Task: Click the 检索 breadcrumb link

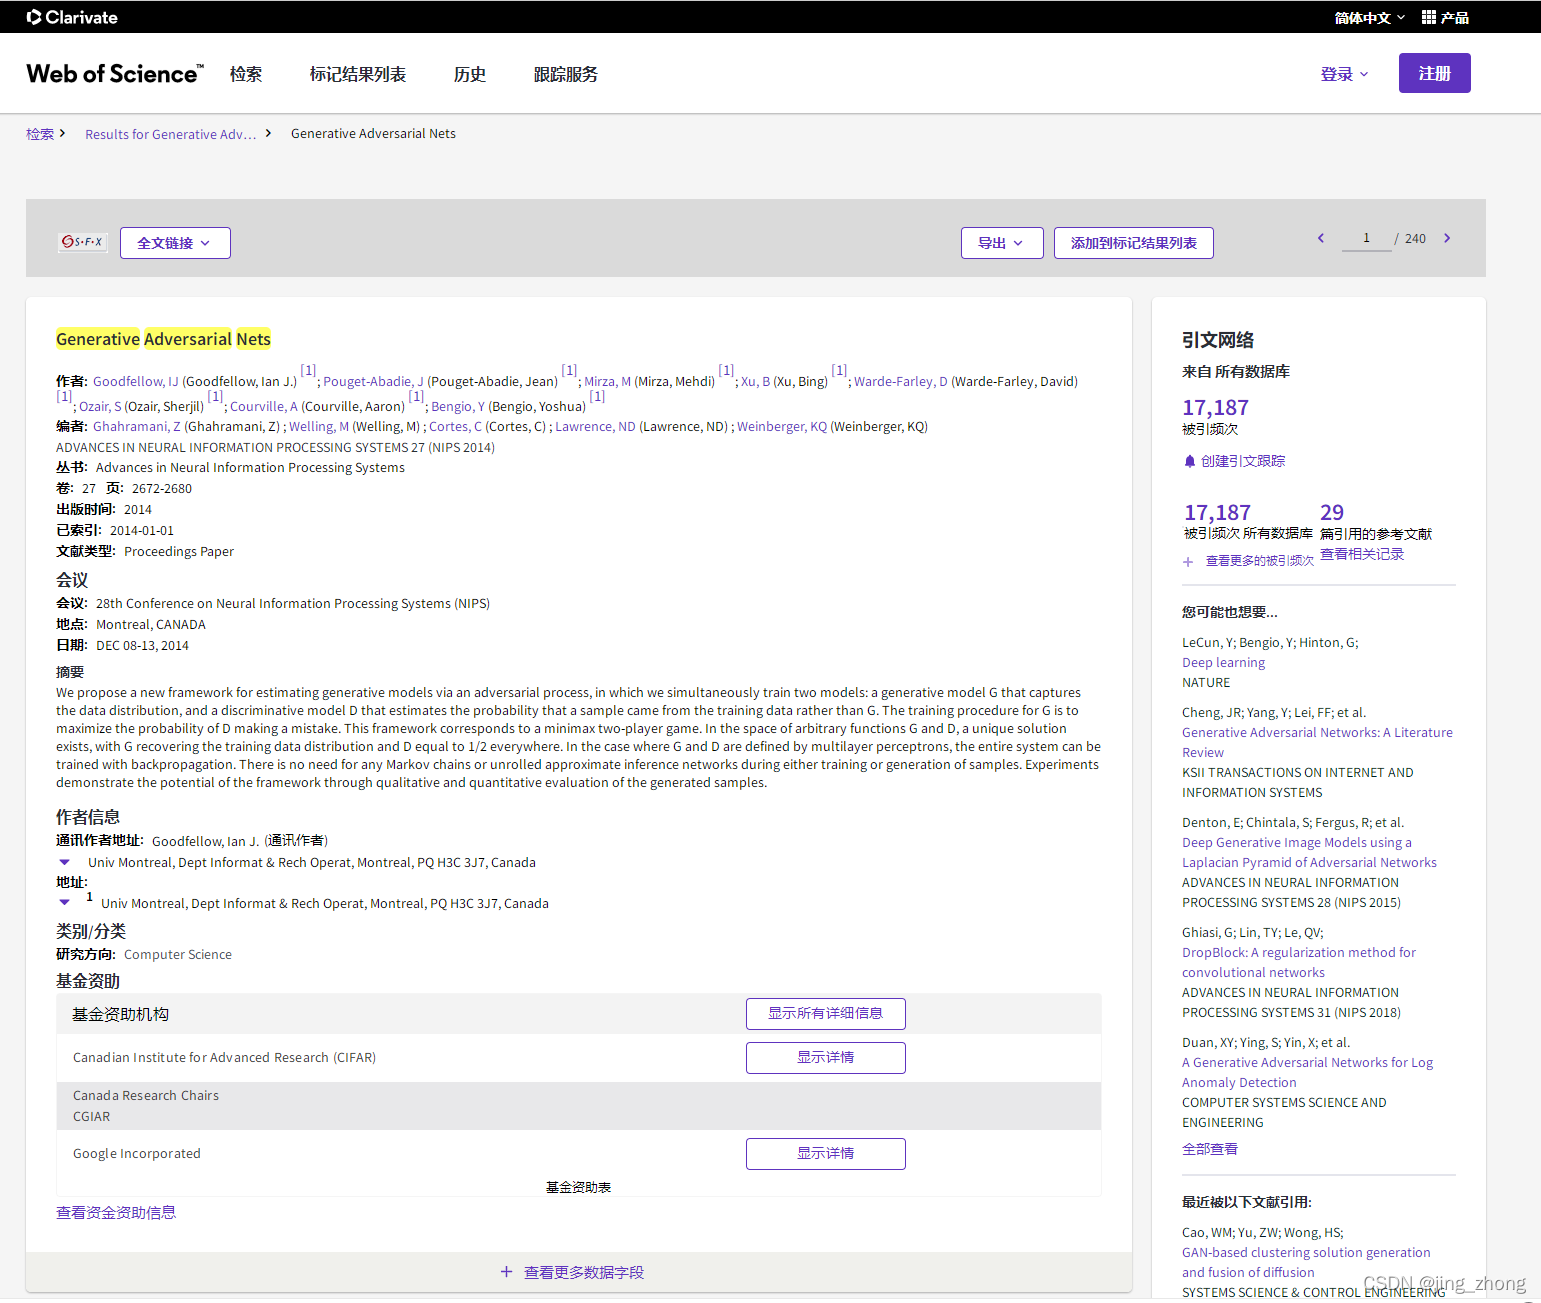Action: click(40, 134)
